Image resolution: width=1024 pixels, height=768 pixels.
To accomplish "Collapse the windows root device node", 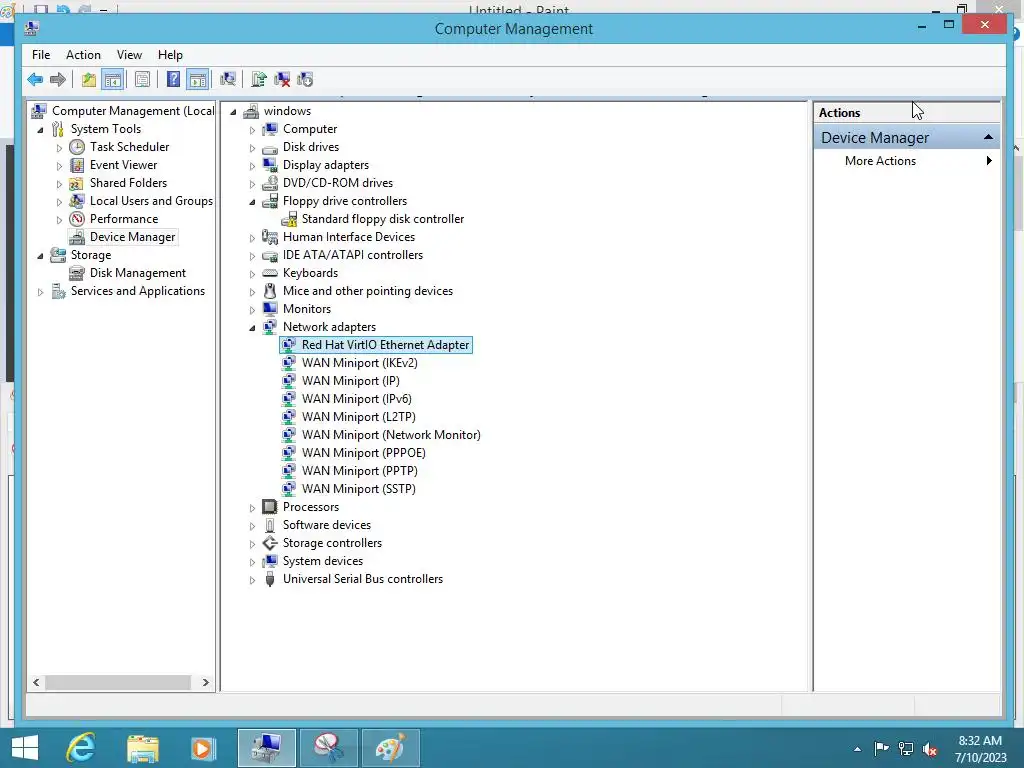I will [233, 112].
